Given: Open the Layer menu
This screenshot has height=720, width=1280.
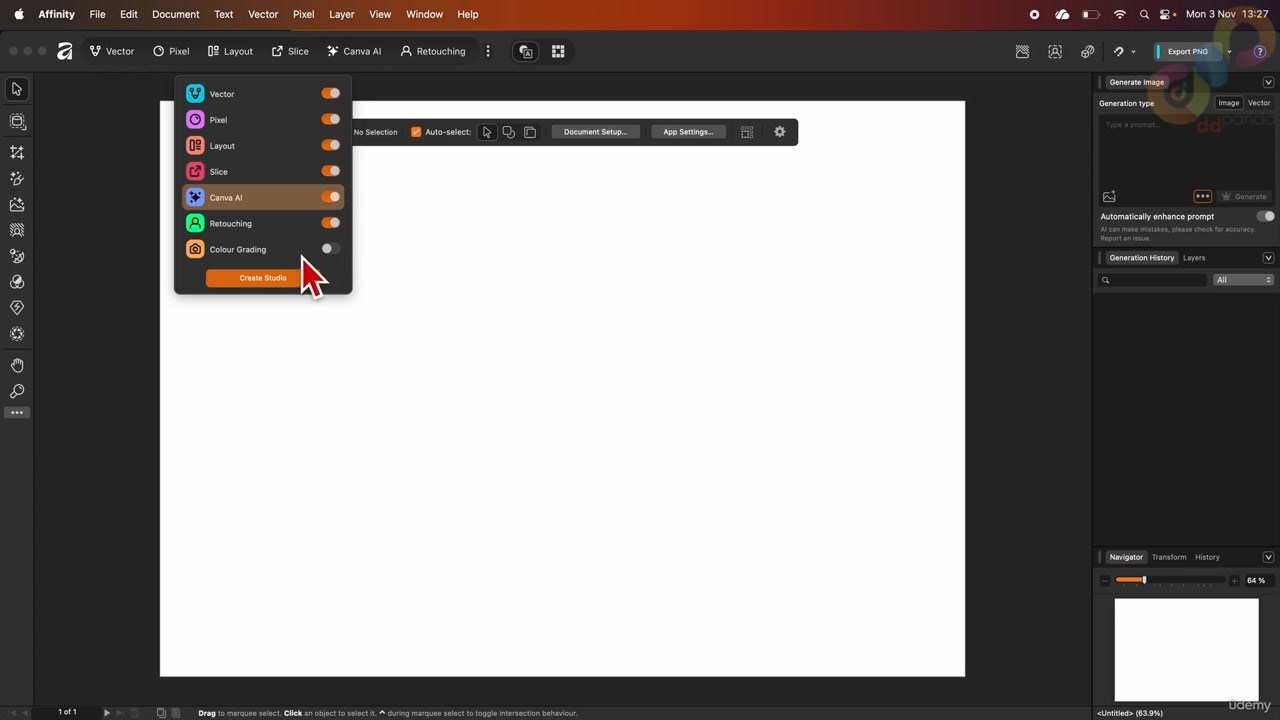Looking at the screenshot, I should 342,14.
